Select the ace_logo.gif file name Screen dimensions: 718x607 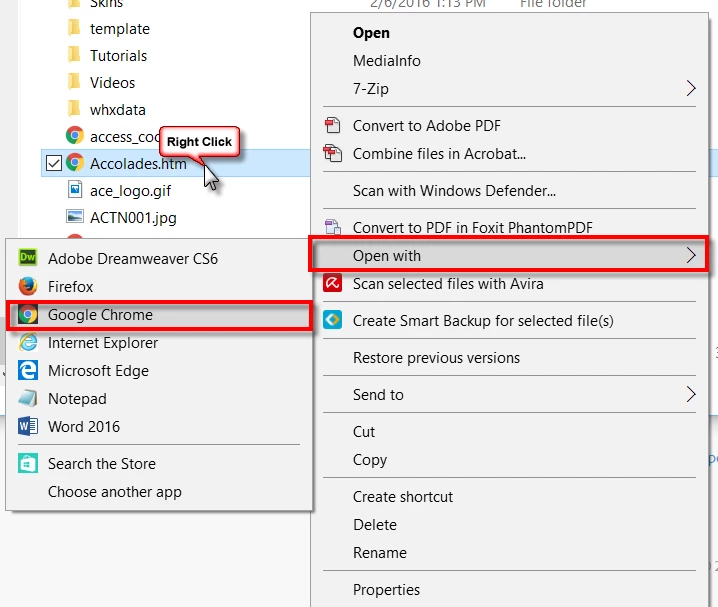[130, 191]
